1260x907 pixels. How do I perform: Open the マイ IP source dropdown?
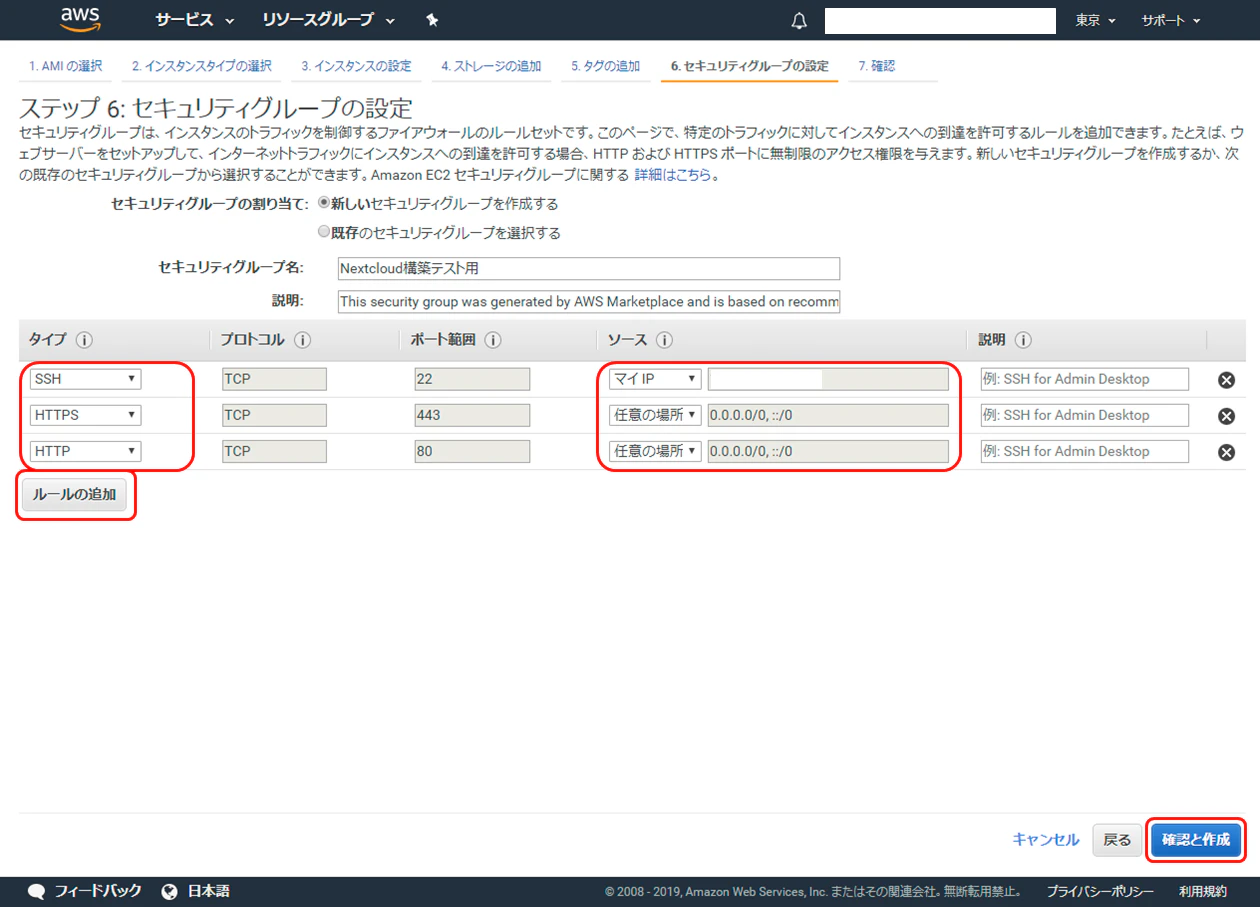click(655, 379)
